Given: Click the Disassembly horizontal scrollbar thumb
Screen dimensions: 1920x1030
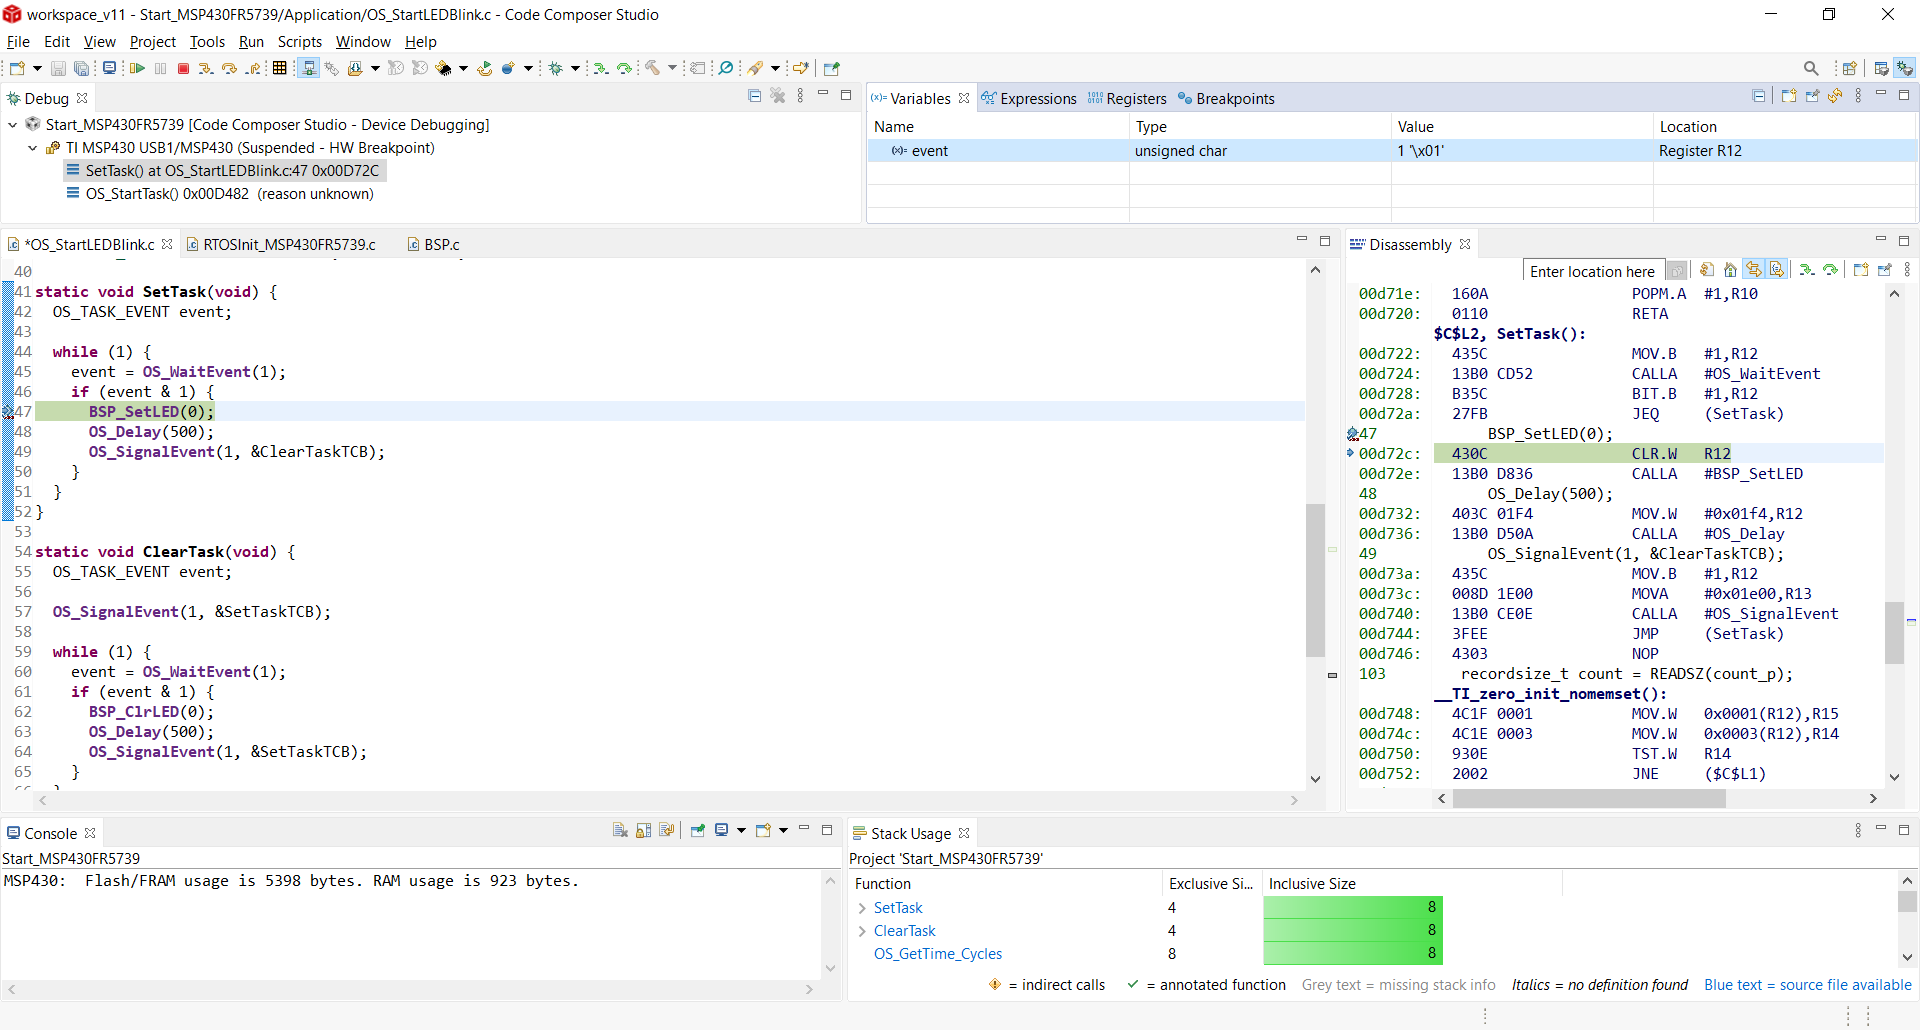Looking at the screenshot, I should (x=1589, y=798).
